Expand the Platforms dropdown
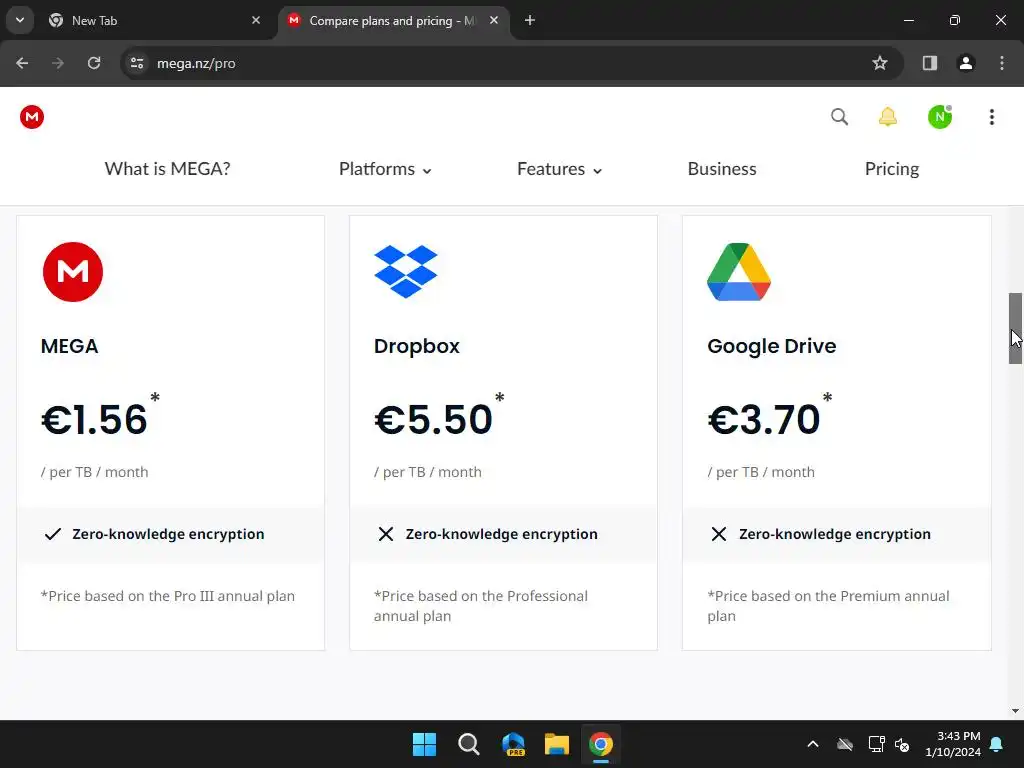 385,169
